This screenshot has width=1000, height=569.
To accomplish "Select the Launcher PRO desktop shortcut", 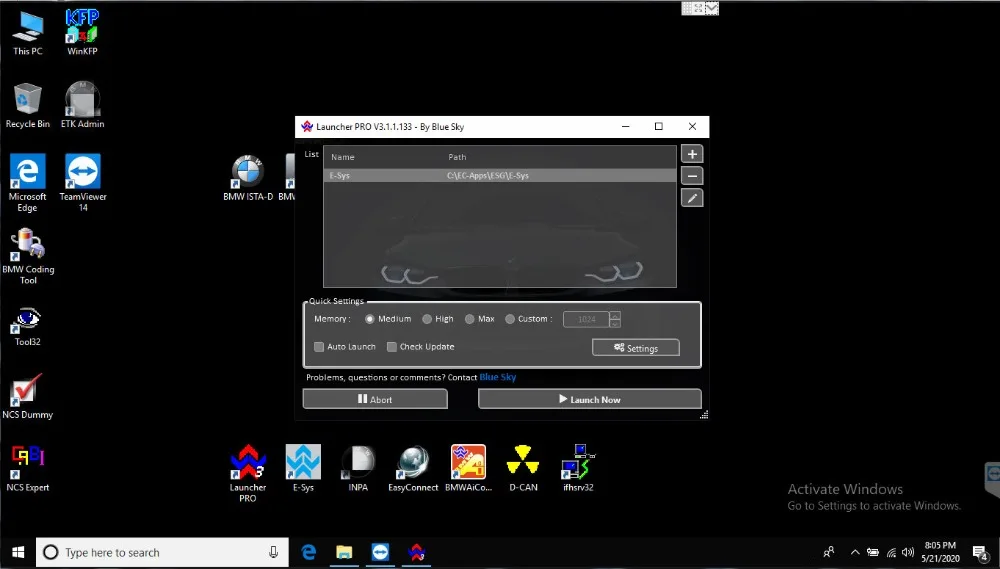I will point(247,473).
